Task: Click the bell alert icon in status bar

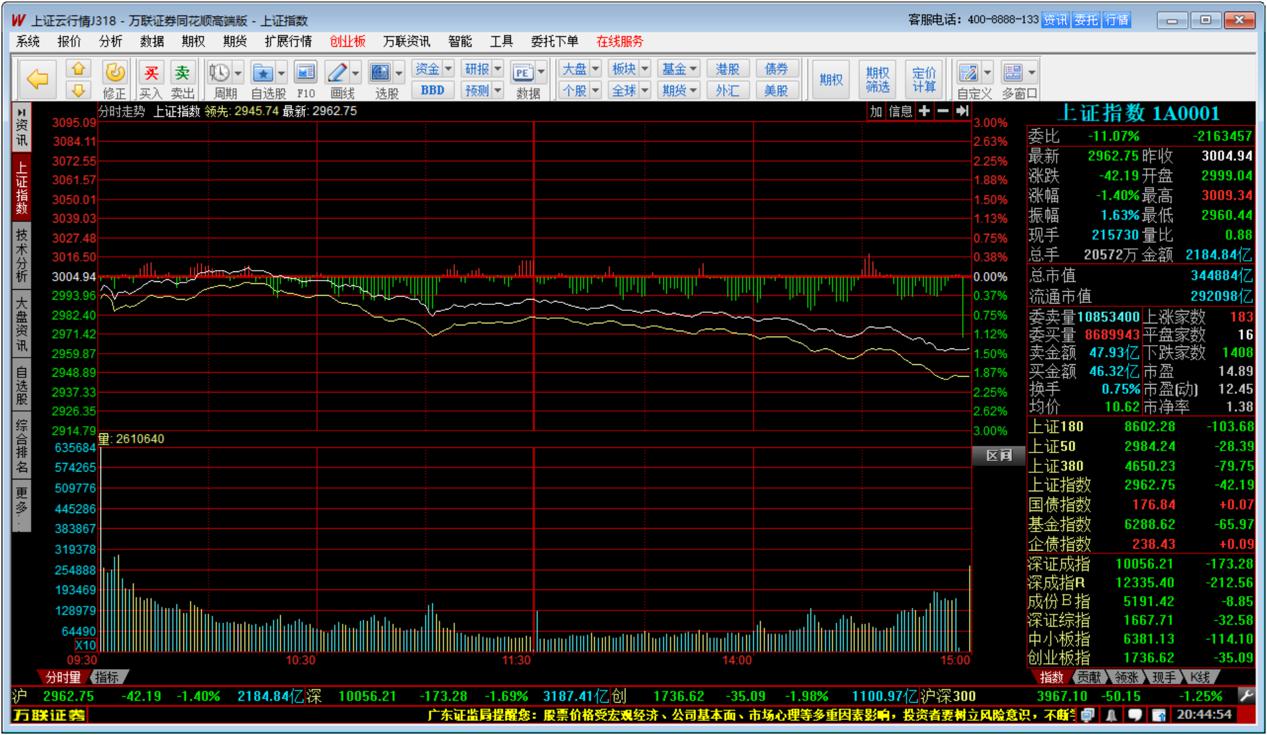Action: 1111,715
